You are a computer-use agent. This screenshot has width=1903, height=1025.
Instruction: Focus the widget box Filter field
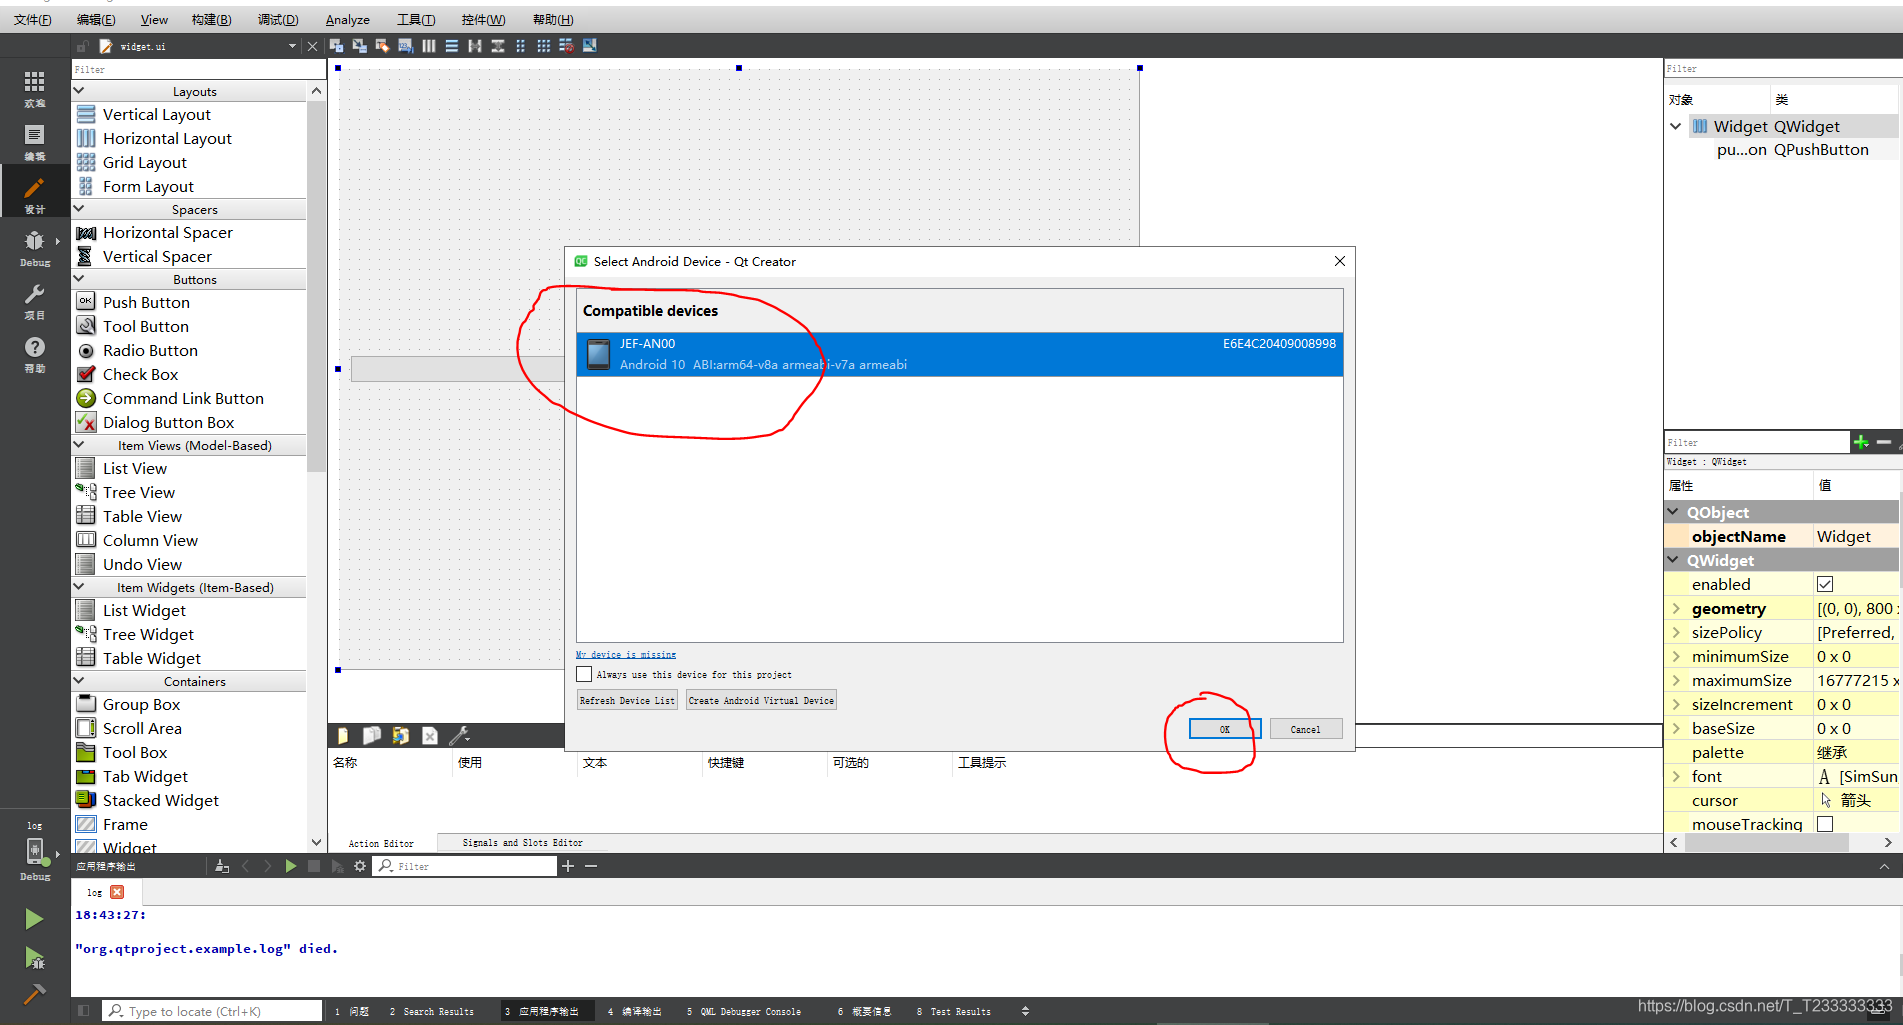[199, 69]
